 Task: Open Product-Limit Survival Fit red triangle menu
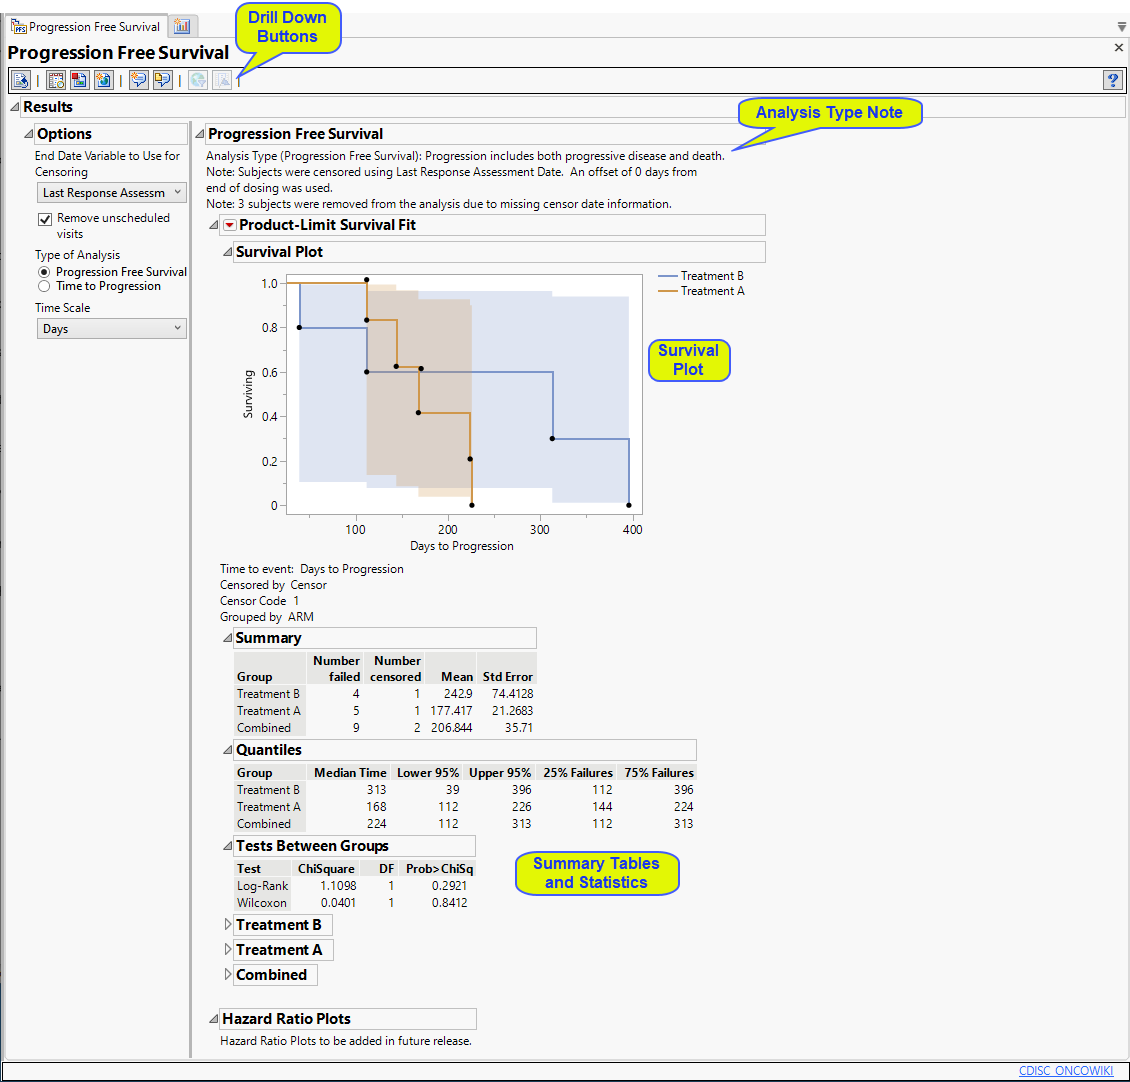[x=229, y=225]
